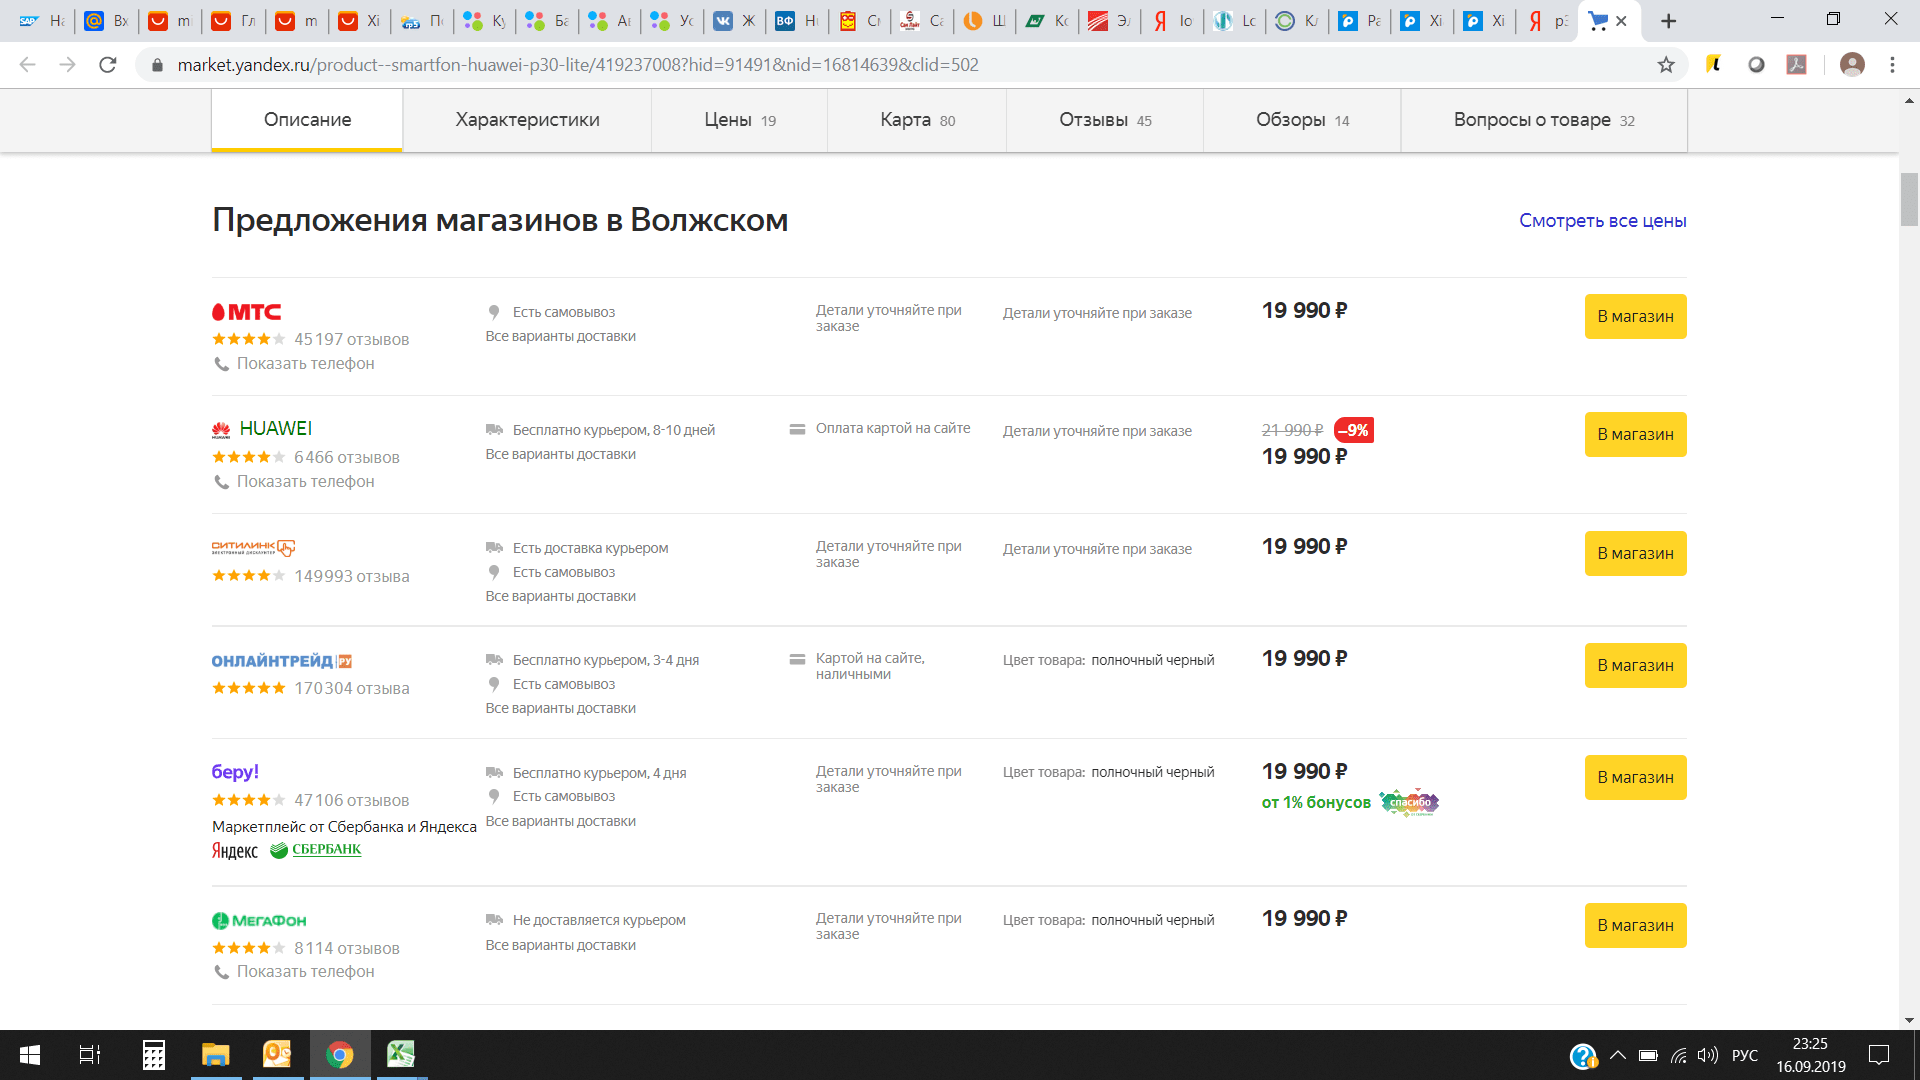Image resolution: width=1920 pixels, height=1080 pixels.
Task: Click Смотреть все цены link
Action: (1602, 221)
